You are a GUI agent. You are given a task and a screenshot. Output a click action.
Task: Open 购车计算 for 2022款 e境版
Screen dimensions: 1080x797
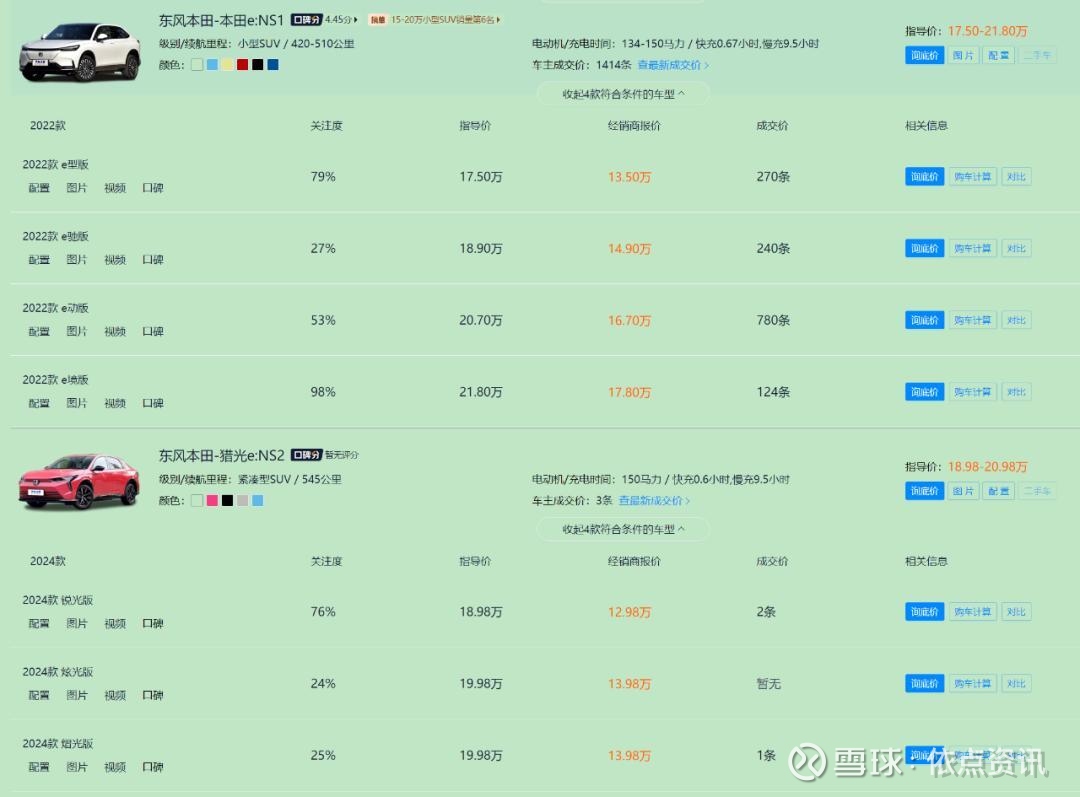point(973,391)
